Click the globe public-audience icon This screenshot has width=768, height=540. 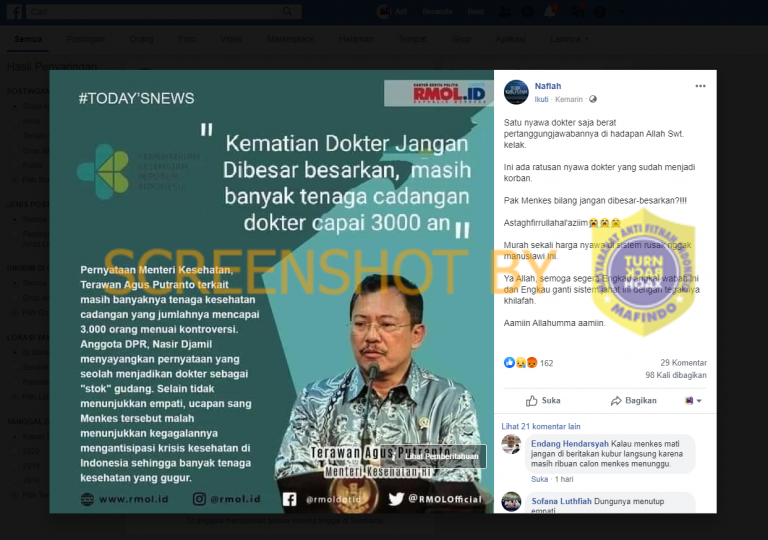coord(593,99)
